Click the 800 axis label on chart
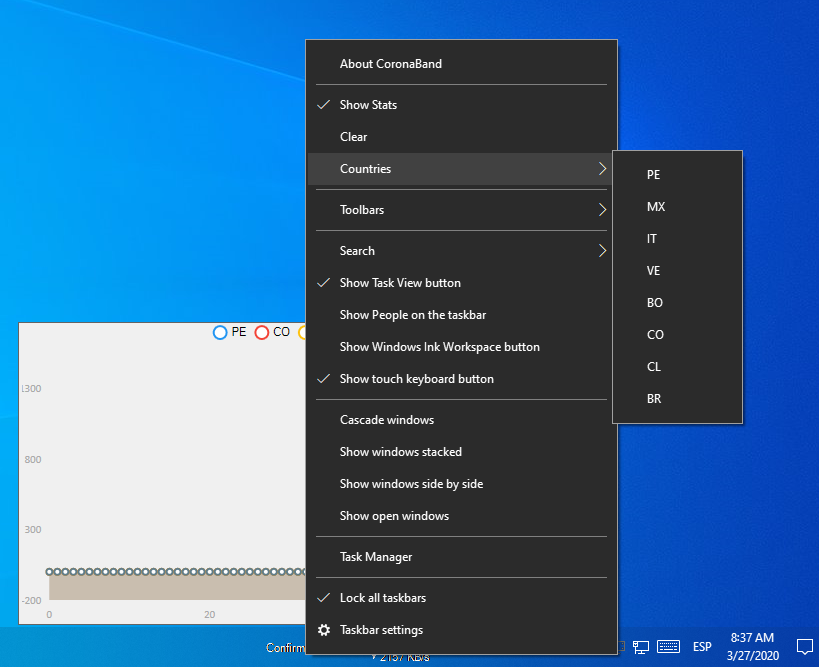 (32, 460)
